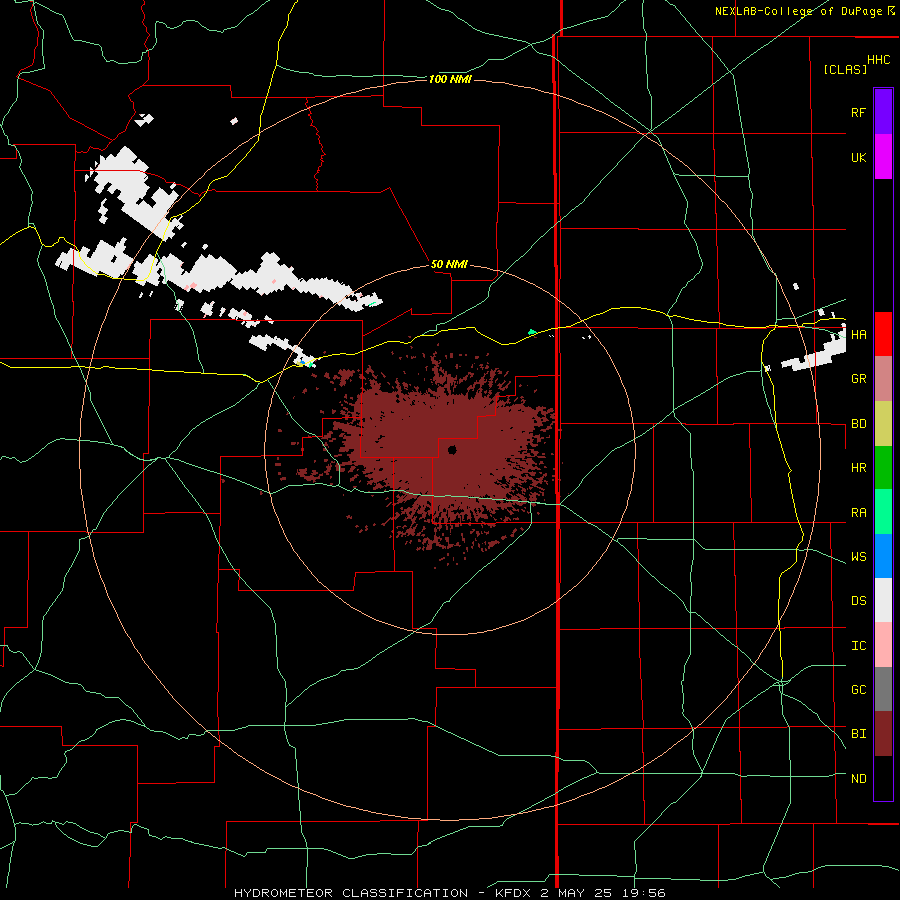The height and width of the screenshot is (900, 900).
Task: Click the RF purple legend swatch
Action: pyautogui.click(x=883, y=112)
